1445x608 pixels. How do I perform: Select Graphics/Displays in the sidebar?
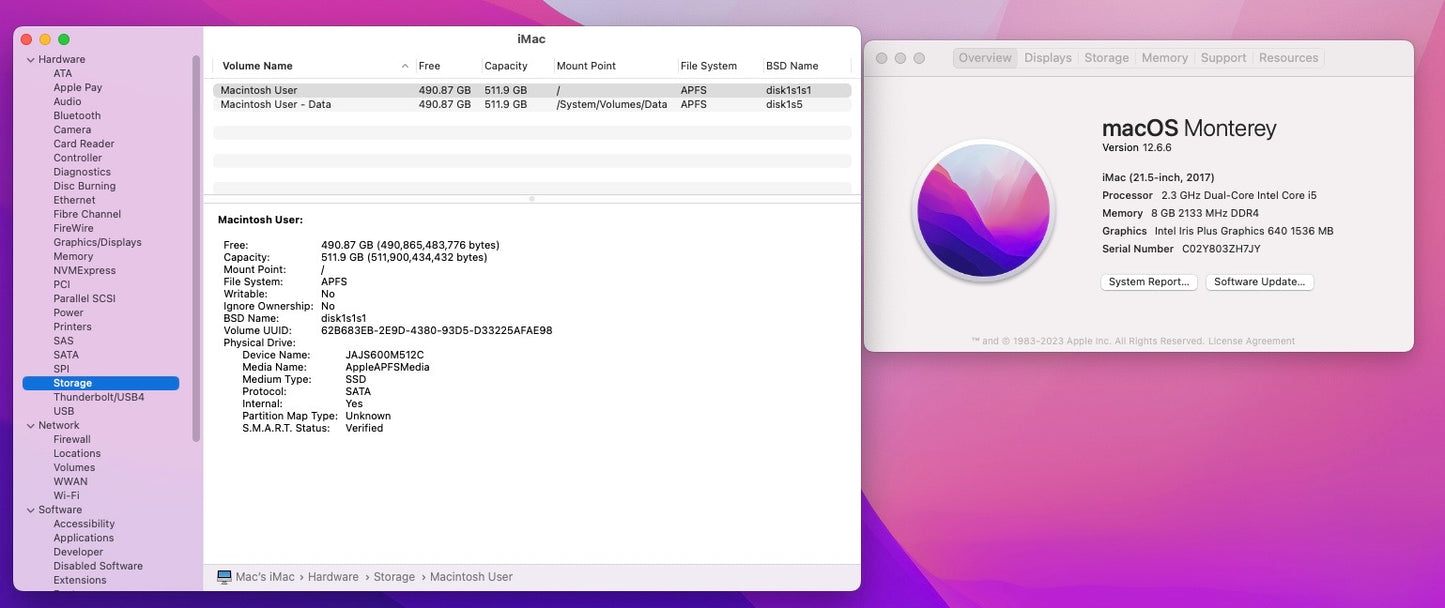pos(97,242)
